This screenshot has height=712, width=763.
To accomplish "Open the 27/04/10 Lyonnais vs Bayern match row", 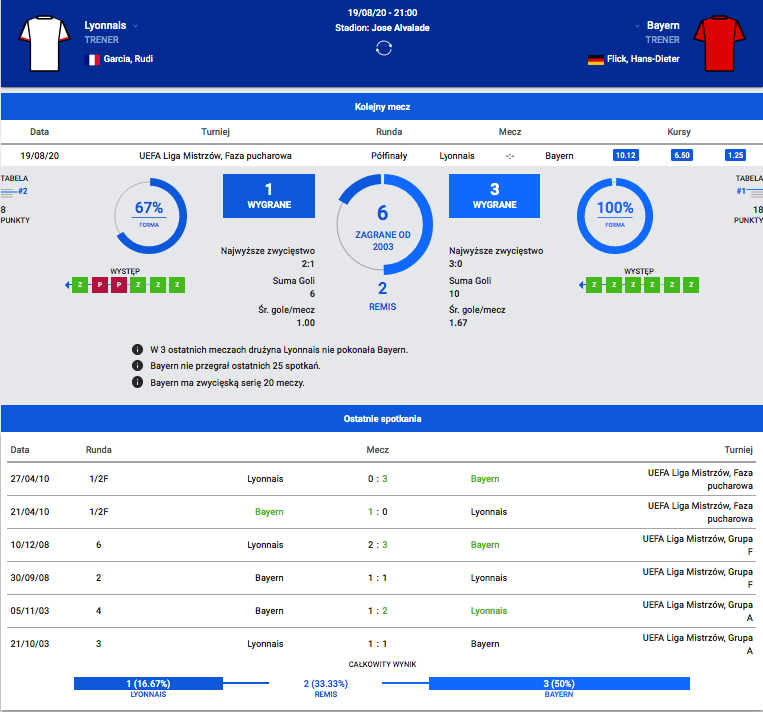I will click(381, 479).
